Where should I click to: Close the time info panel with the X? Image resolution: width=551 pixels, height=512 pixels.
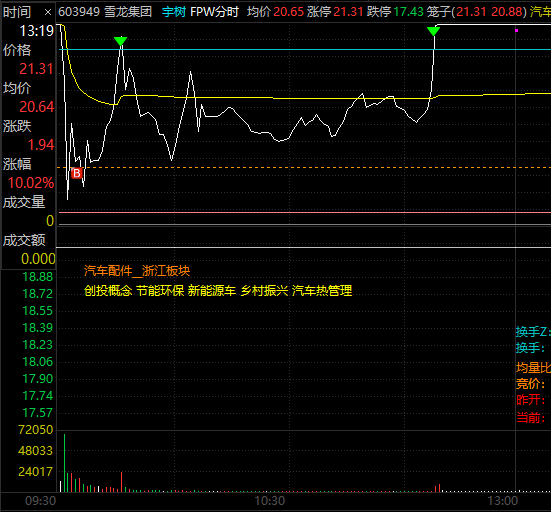pos(48,13)
